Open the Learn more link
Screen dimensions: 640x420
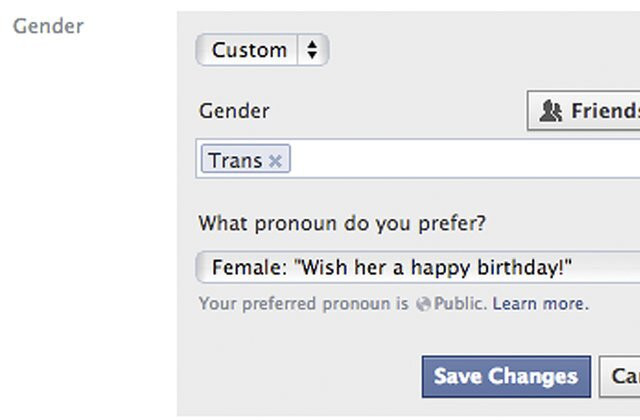[540, 304]
